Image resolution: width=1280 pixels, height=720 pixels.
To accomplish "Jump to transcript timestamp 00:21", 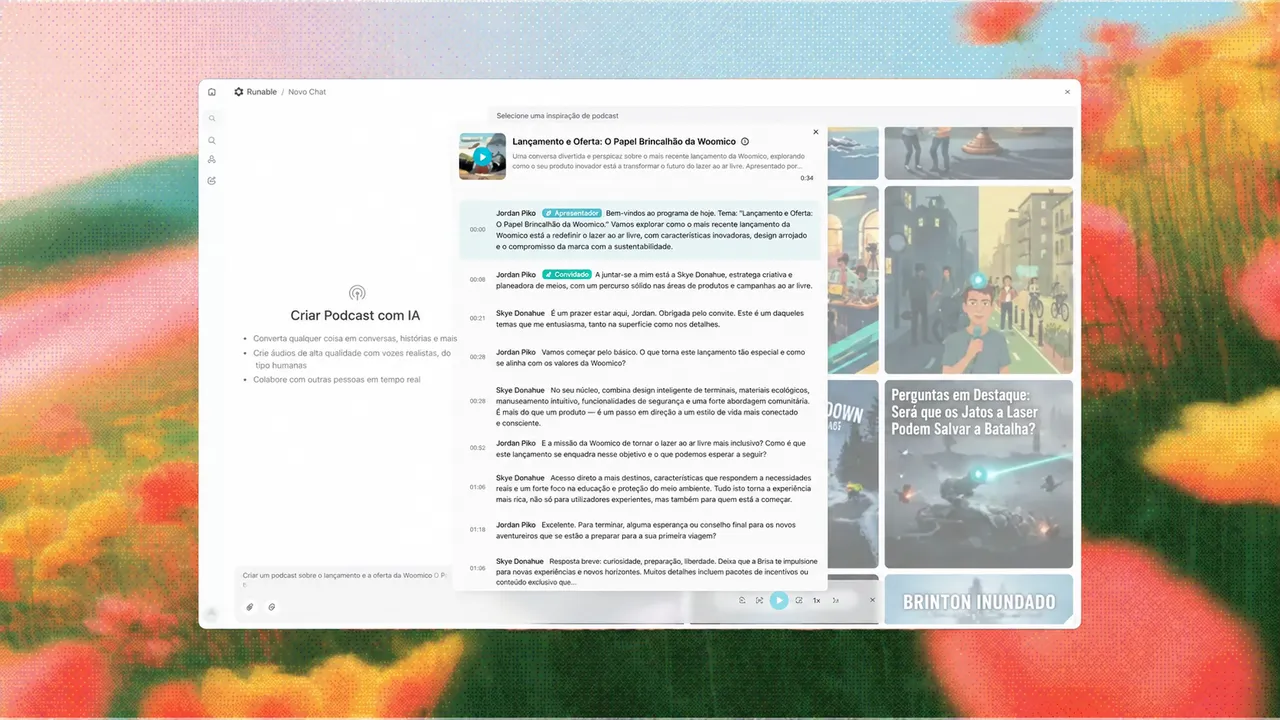I will (478, 319).
